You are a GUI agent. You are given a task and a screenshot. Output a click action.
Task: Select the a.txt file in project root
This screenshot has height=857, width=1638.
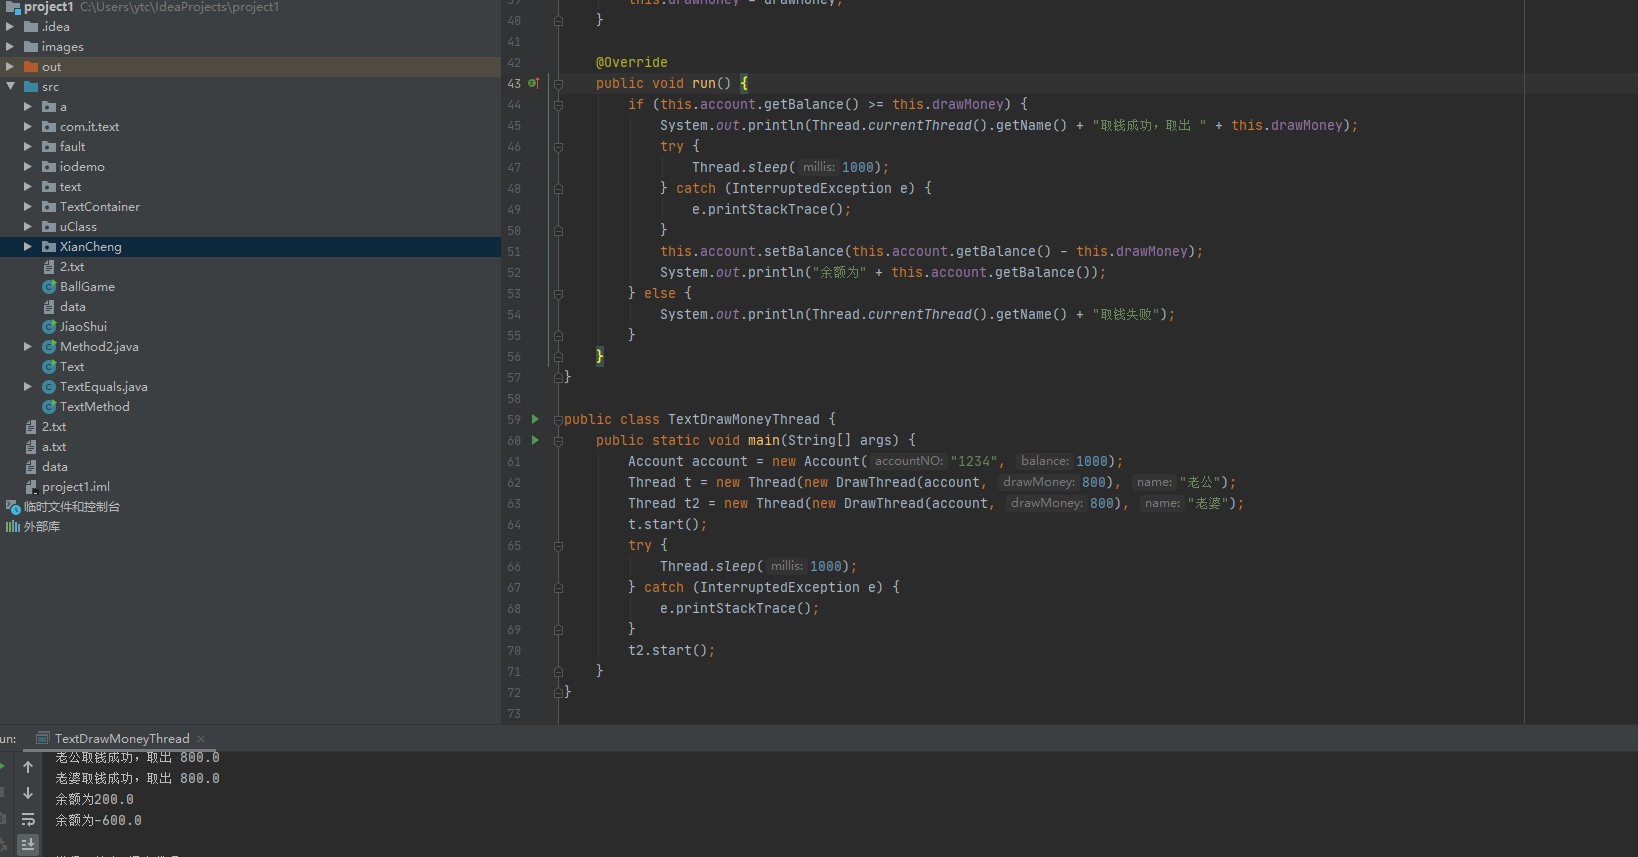click(x=54, y=447)
